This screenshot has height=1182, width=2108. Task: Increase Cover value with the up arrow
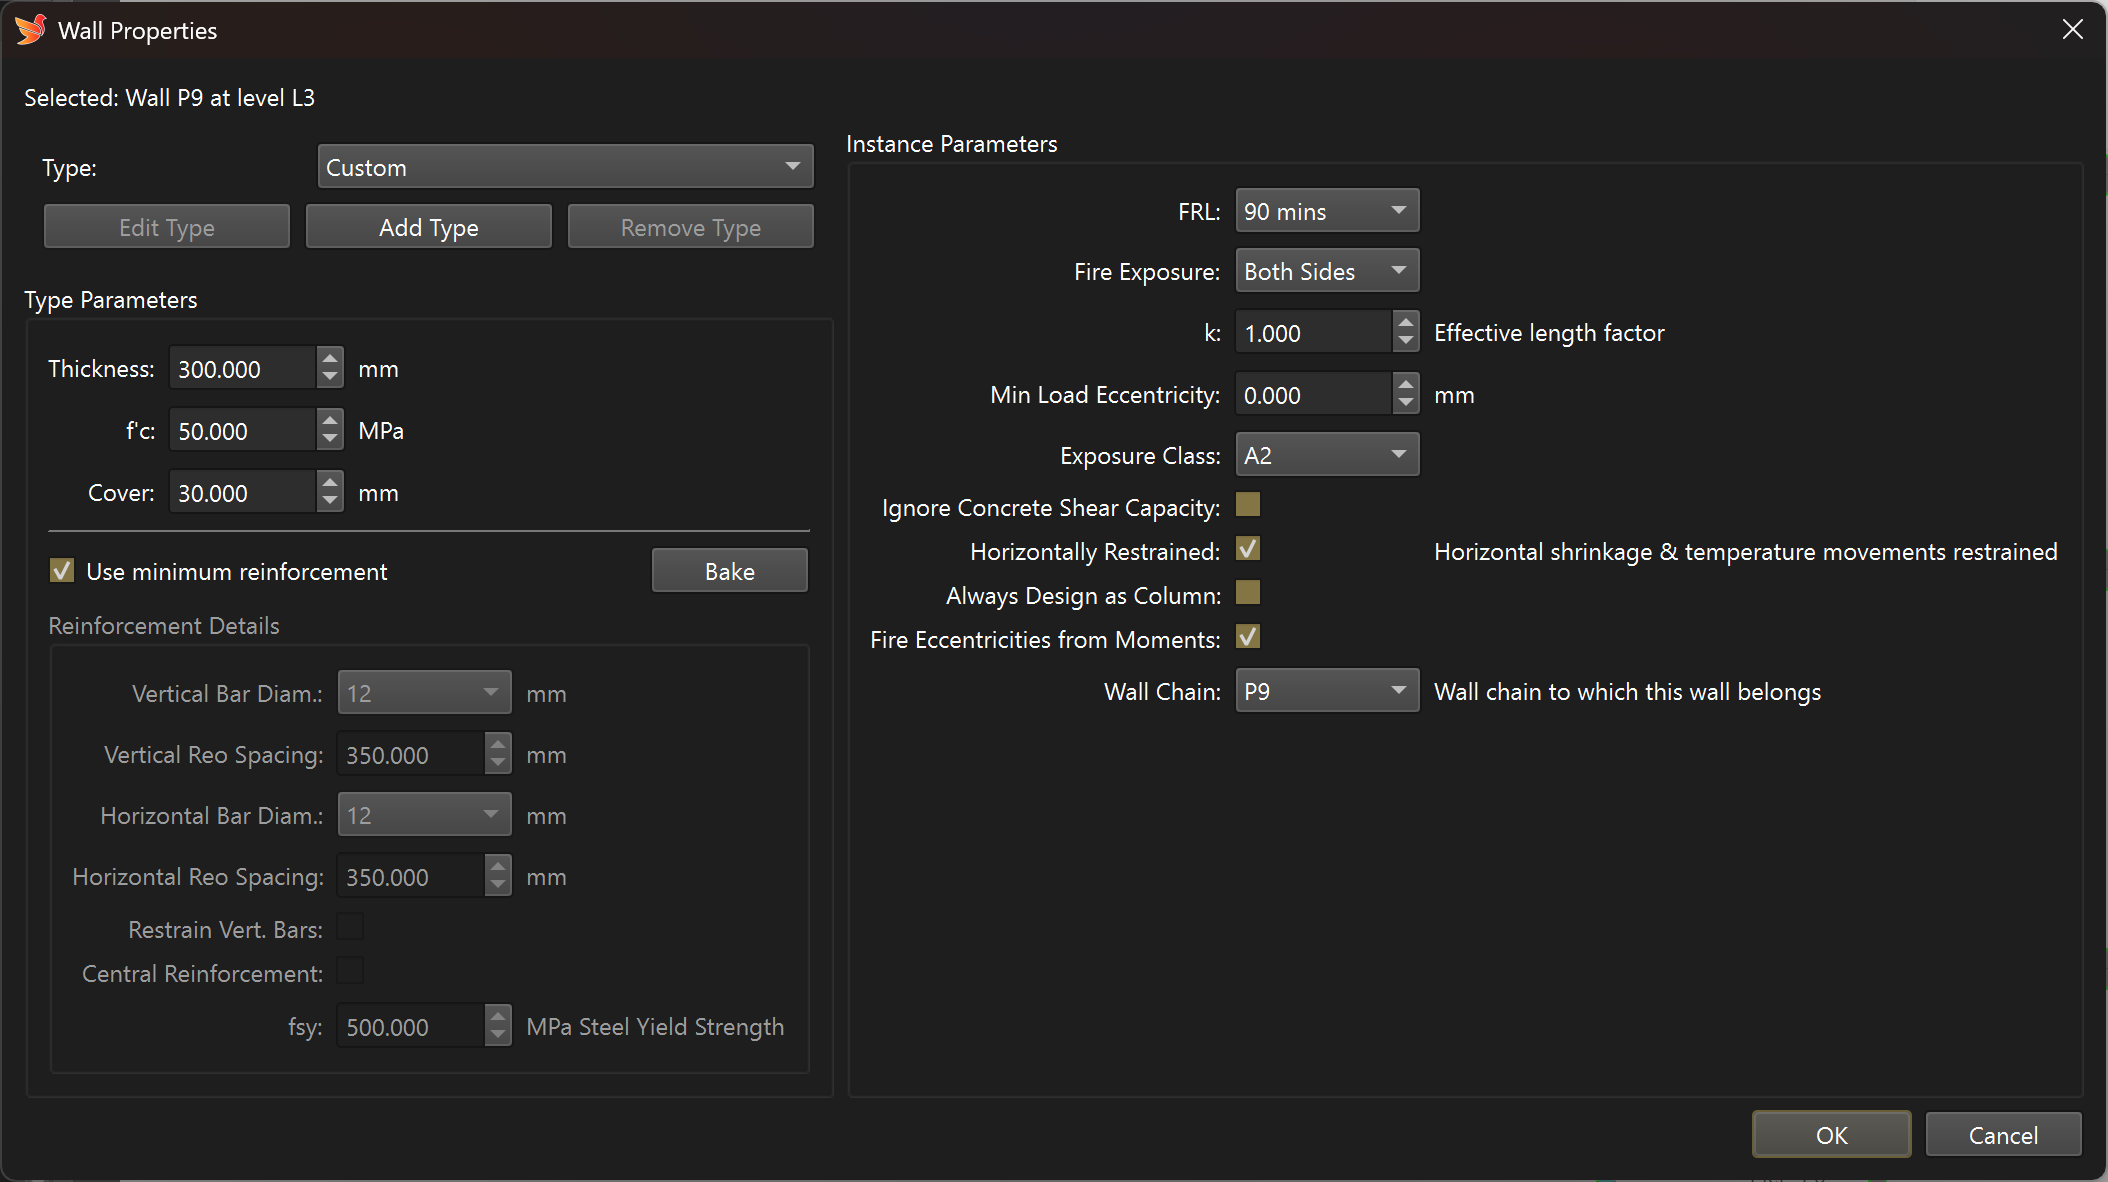[330, 482]
